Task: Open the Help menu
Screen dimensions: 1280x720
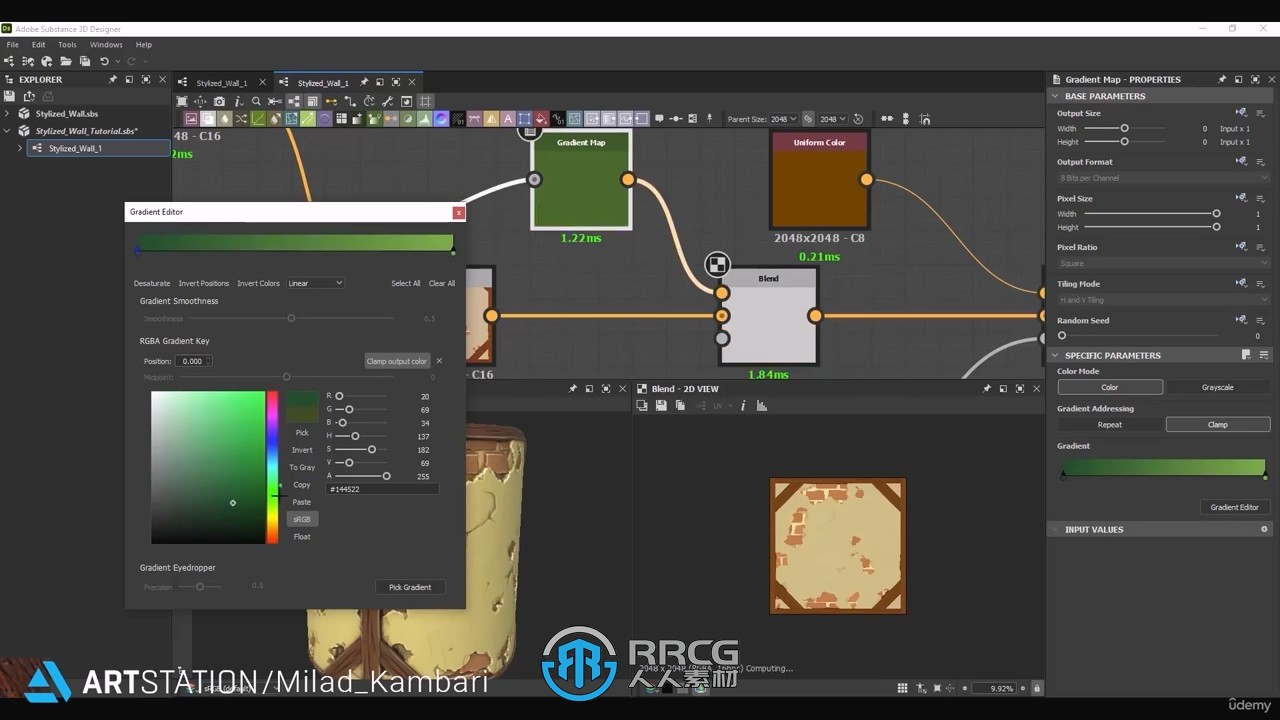Action: [x=144, y=44]
